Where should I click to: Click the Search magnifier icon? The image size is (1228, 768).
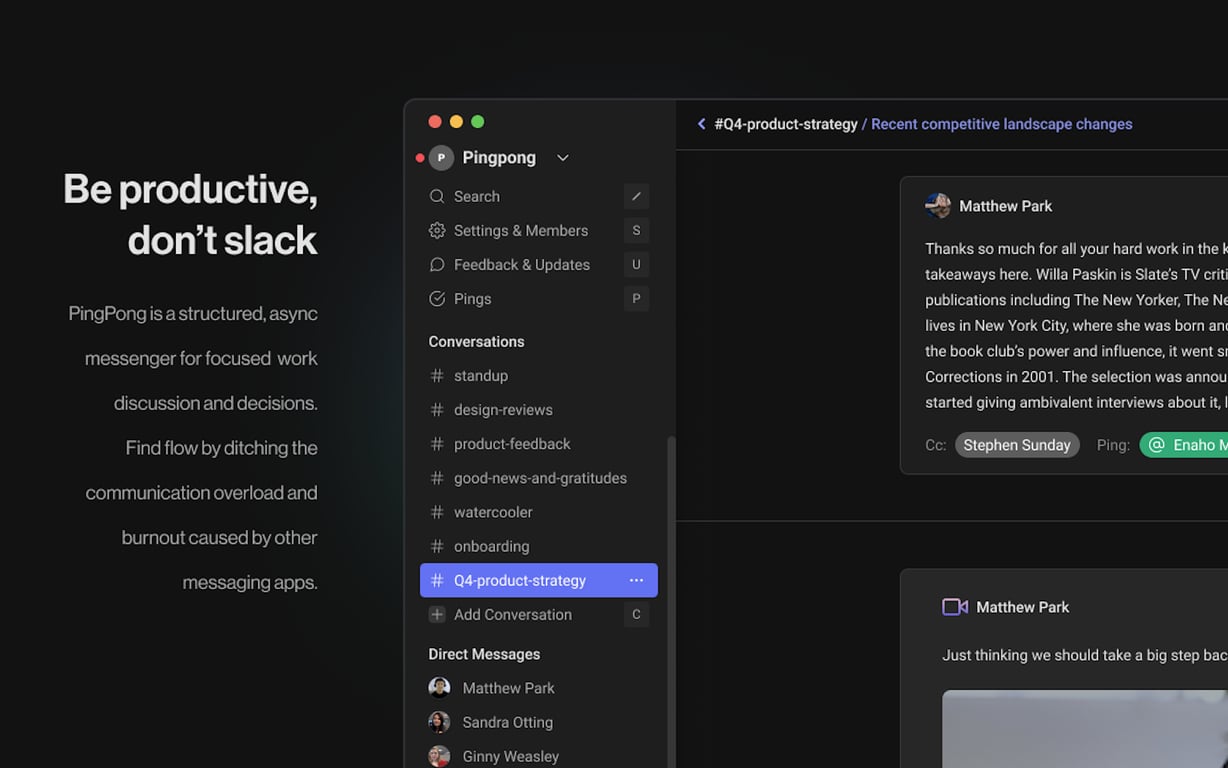pos(437,197)
